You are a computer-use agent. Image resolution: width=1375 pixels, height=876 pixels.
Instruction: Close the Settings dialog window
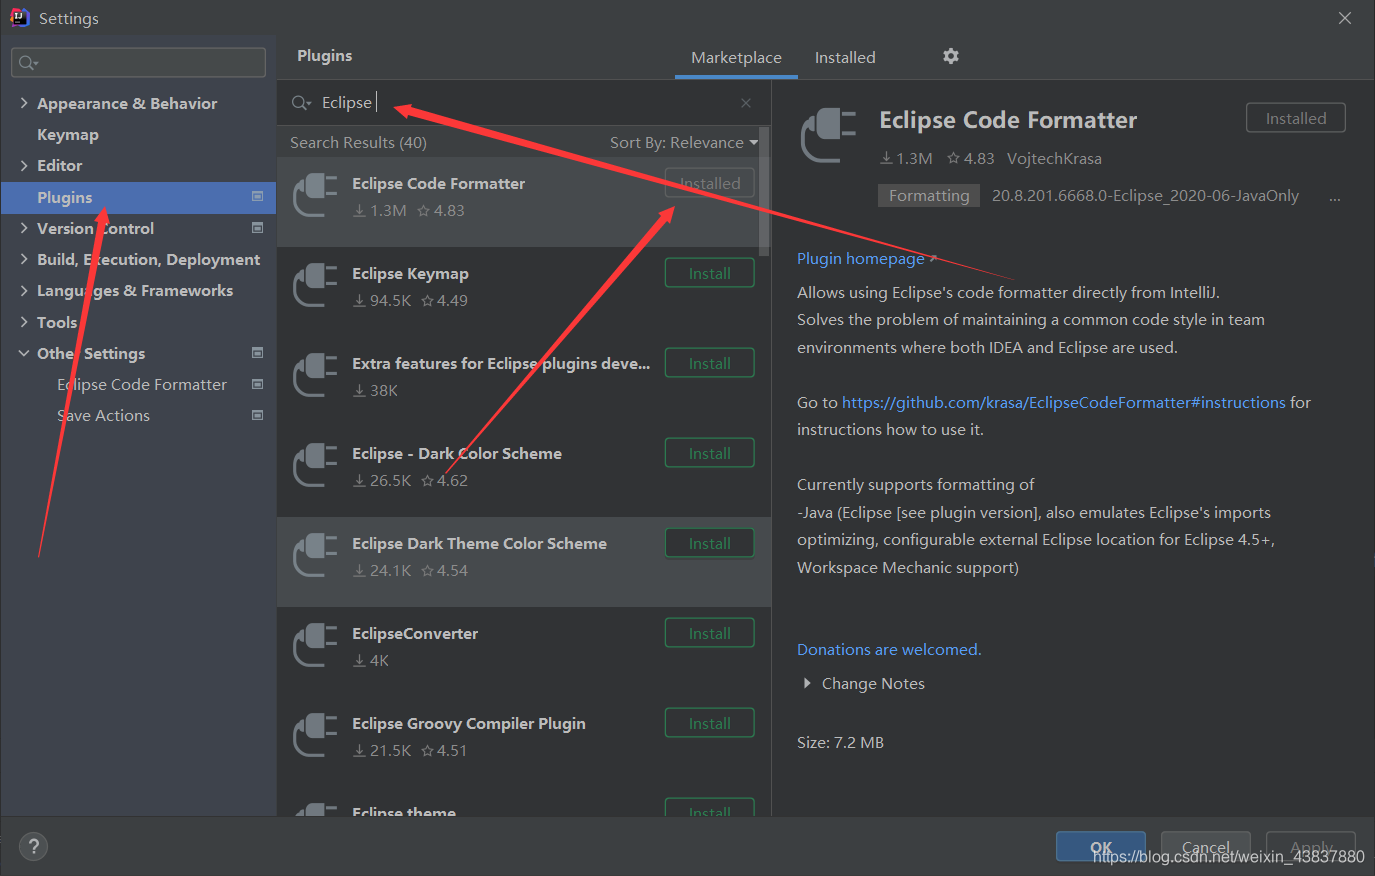pyautogui.click(x=1345, y=18)
